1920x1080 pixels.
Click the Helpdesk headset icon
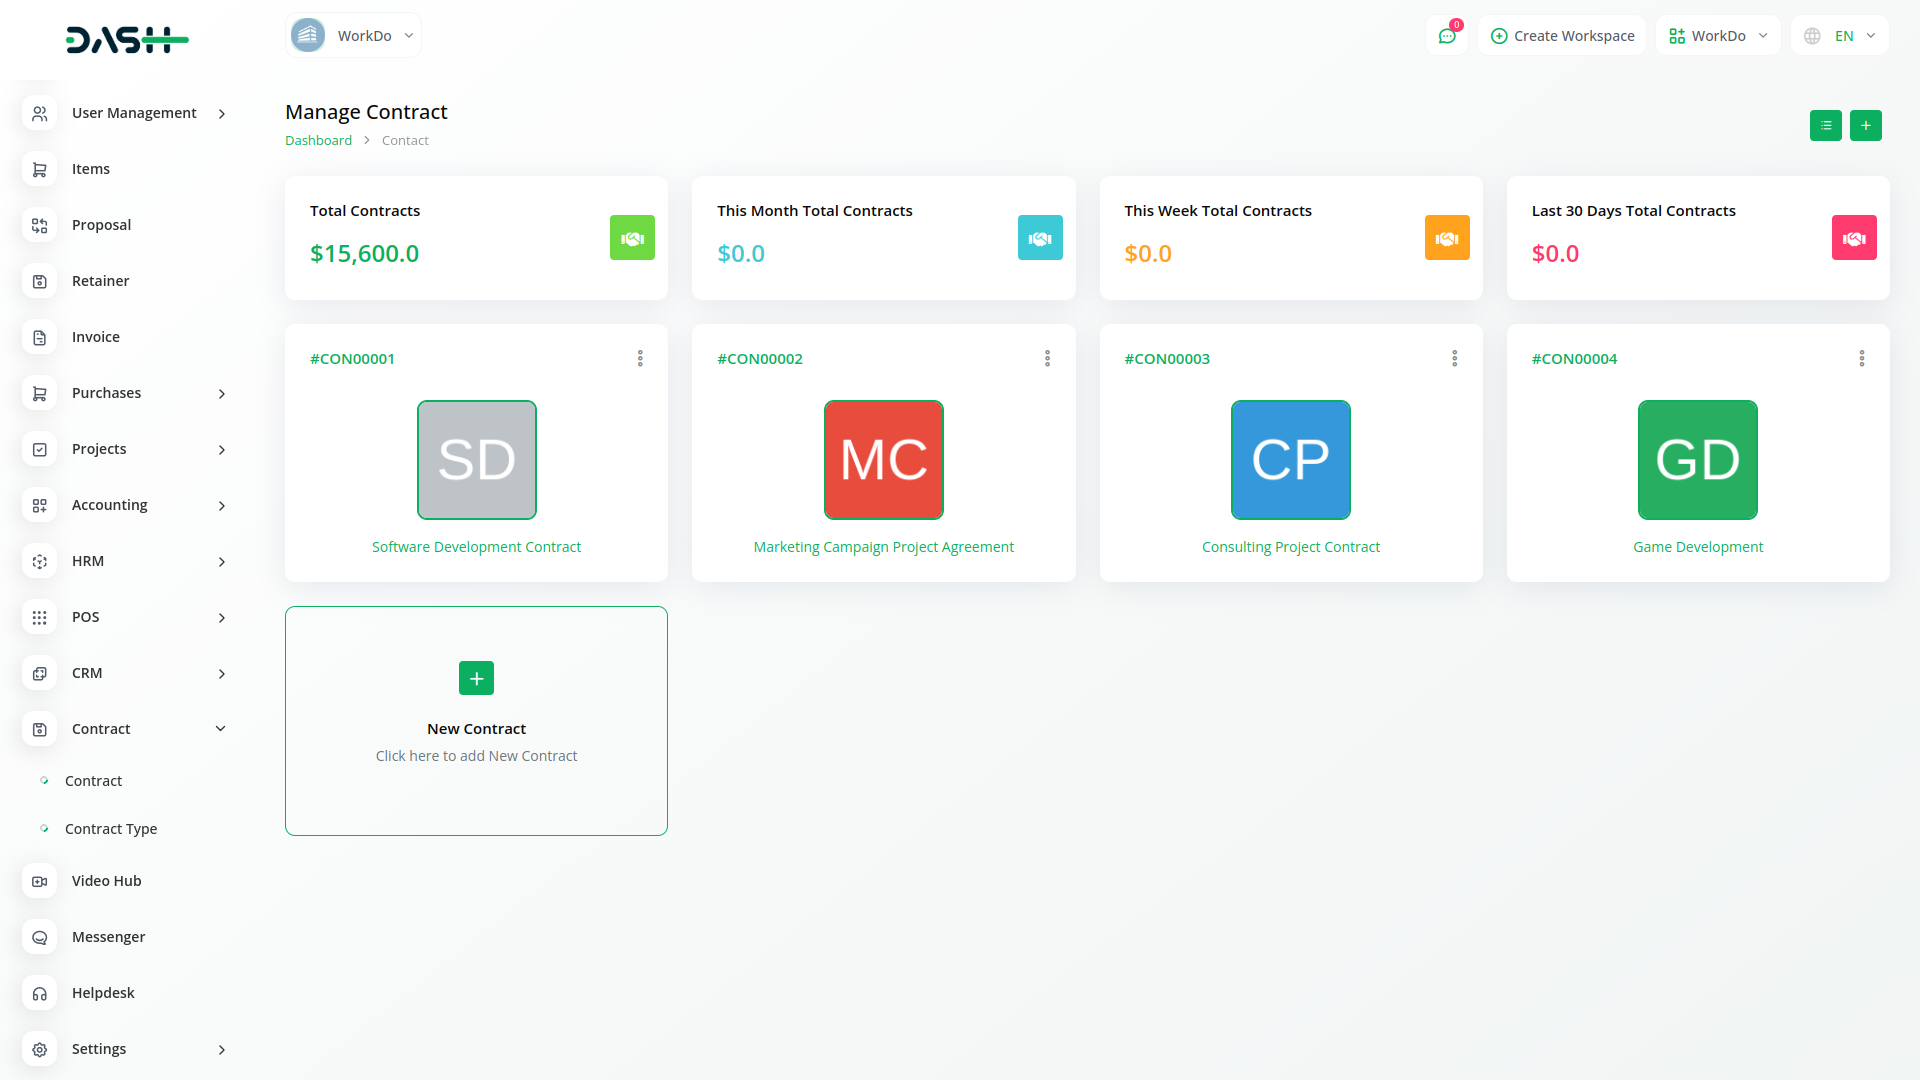tap(40, 993)
